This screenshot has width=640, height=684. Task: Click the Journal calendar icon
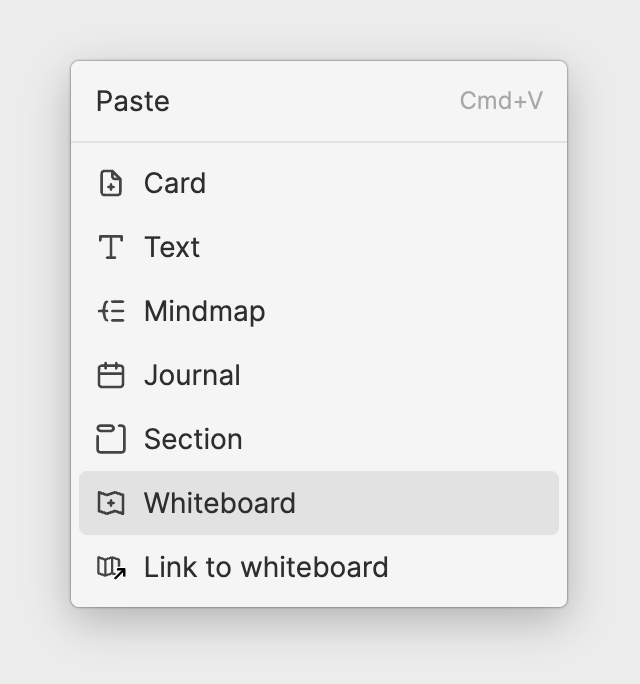coord(111,375)
